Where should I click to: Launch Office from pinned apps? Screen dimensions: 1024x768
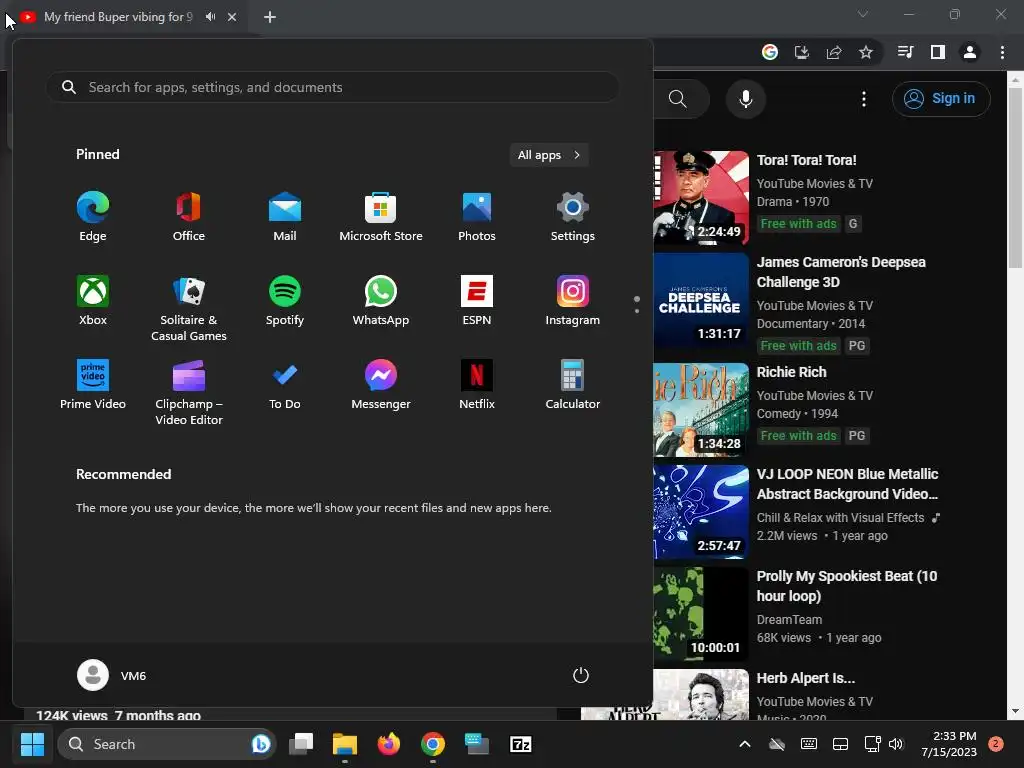tap(189, 216)
